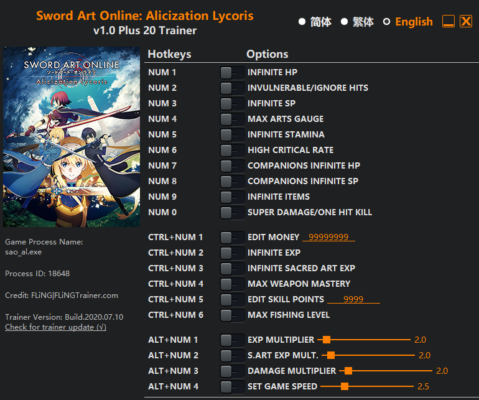The height and width of the screenshot is (400, 479).
Task: Enable Infinite EXP toggle
Action: click(232, 253)
